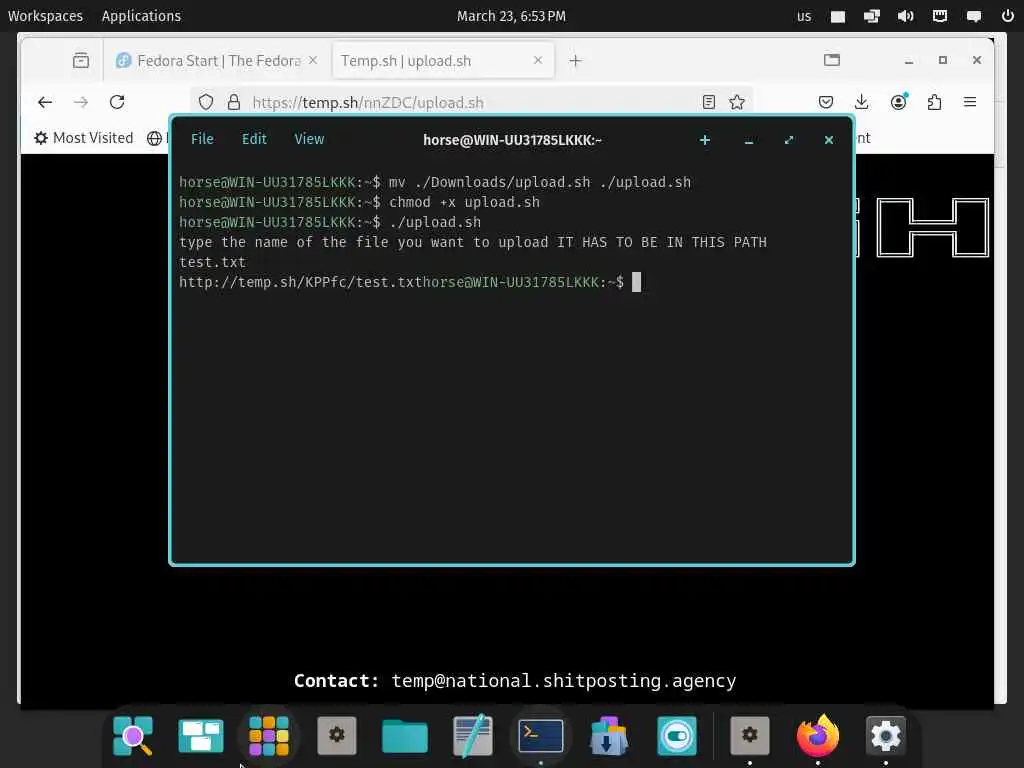Close the Temp.sh upload.sh tab

pyautogui.click(x=537, y=60)
